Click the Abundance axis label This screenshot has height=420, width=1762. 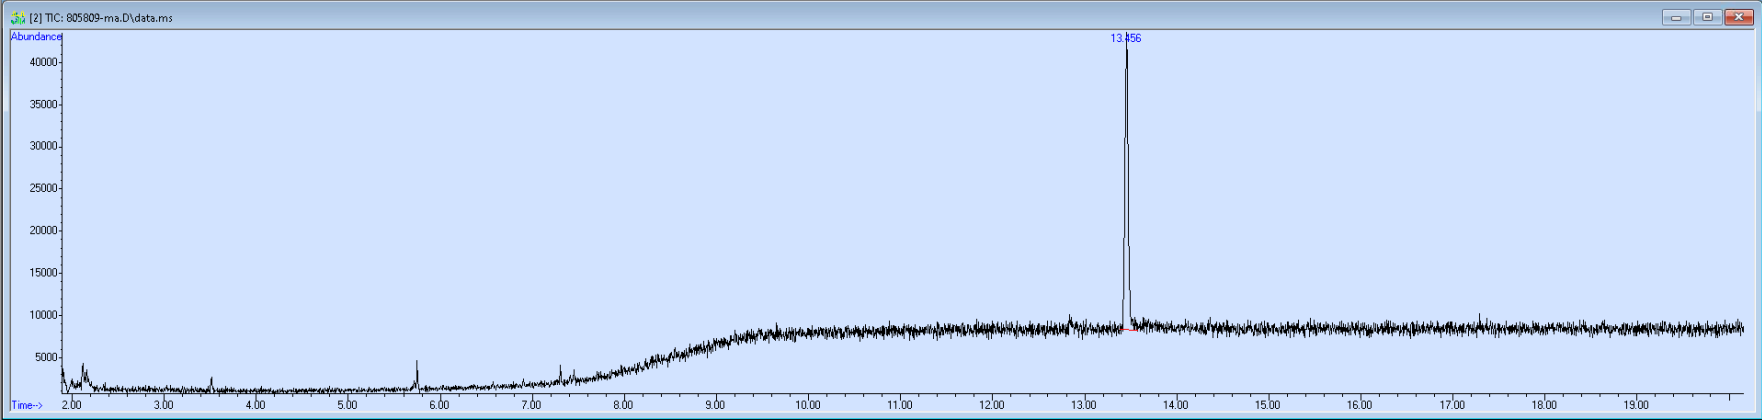point(36,37)
